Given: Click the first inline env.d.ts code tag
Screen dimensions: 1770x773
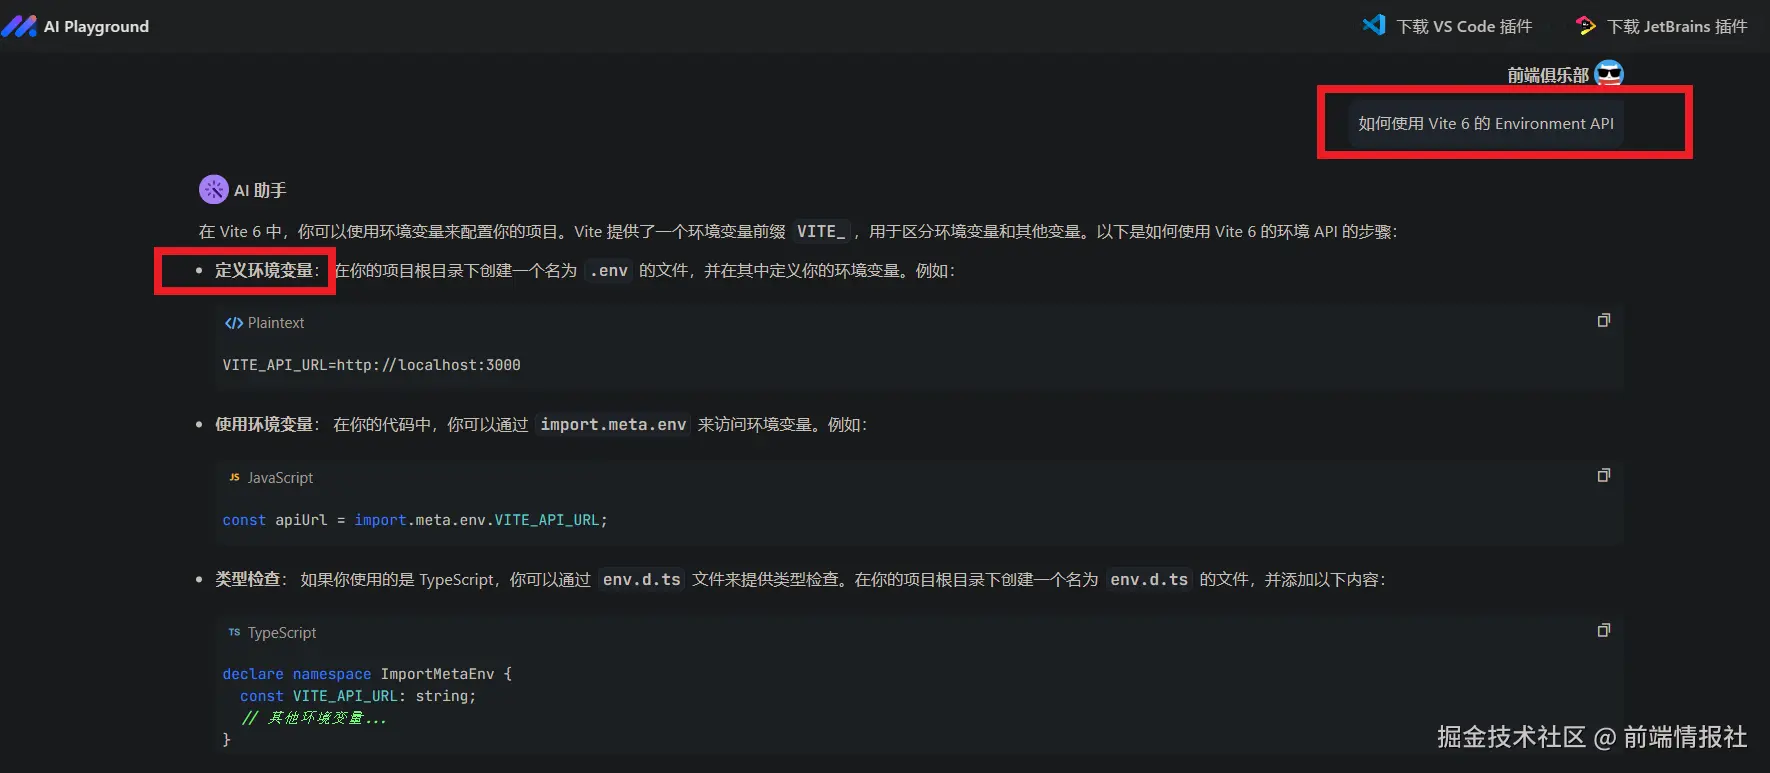Looking at the screenshot, I should (641, 579).
